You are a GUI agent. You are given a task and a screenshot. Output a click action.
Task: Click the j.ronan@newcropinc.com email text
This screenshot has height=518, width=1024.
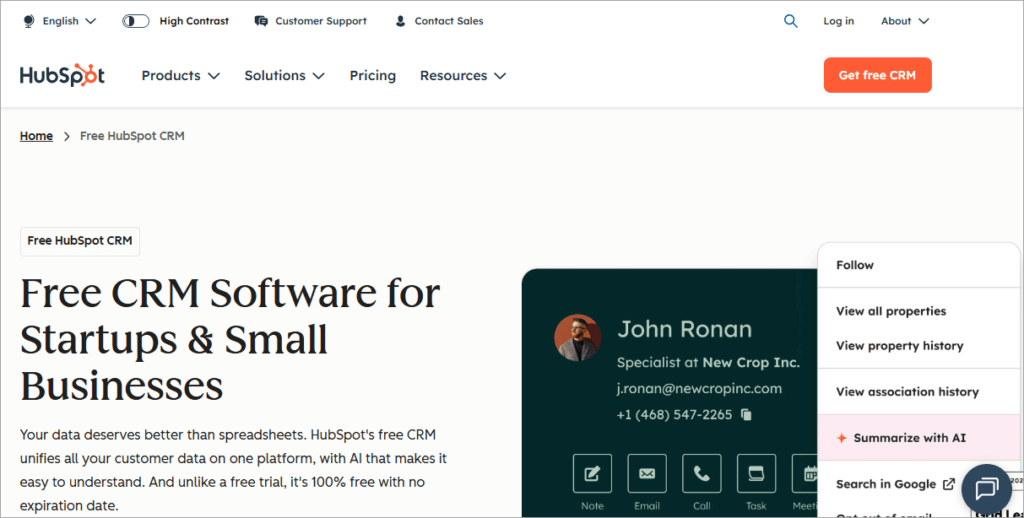(x=699, y=389)
